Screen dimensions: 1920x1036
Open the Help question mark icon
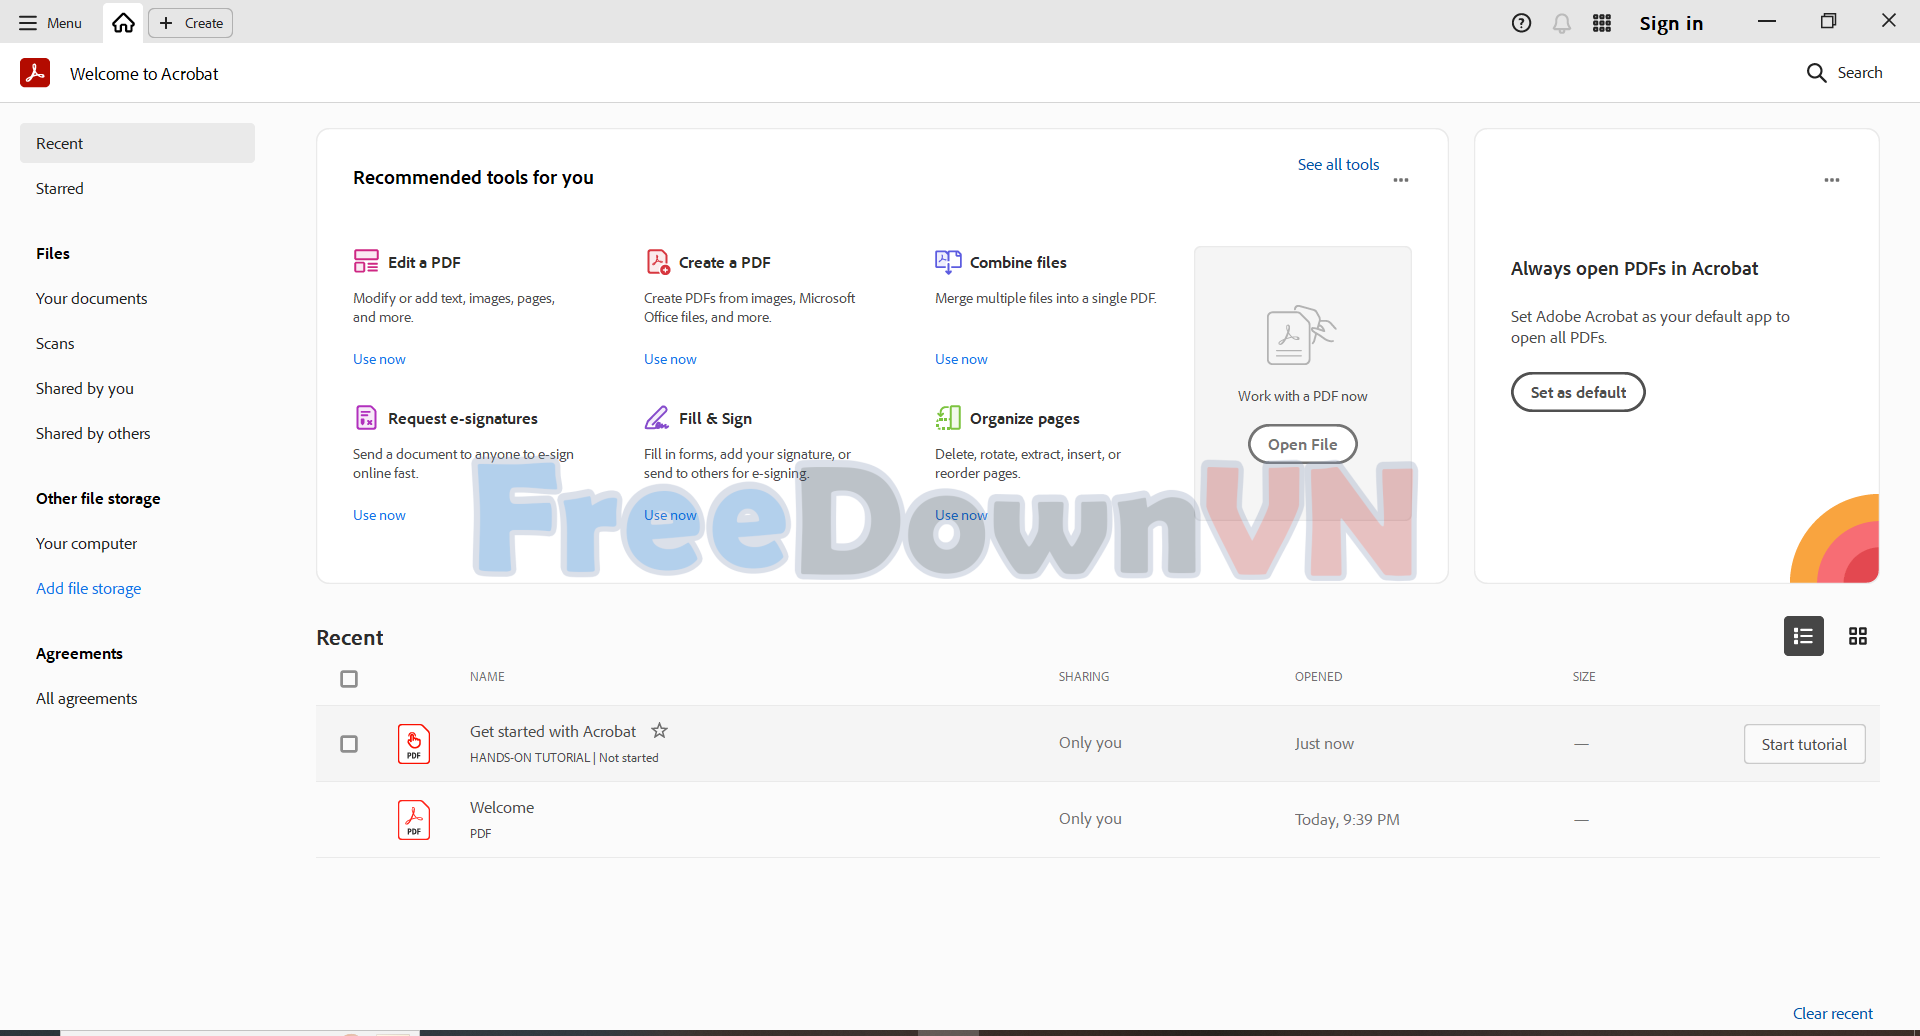[1521, 23]
